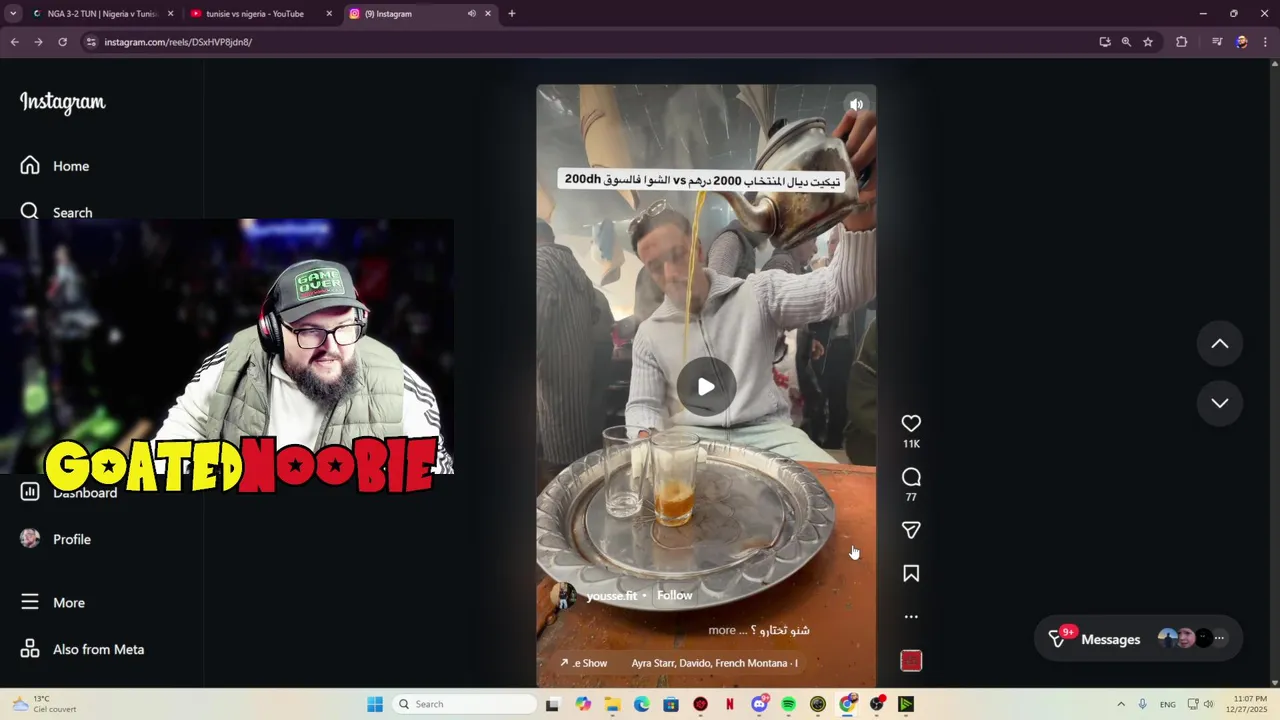Image resolution: width=1280 pixels, height=720 pixels.
Task: Open Also from Meta in the sidebar
Action: 84,649
